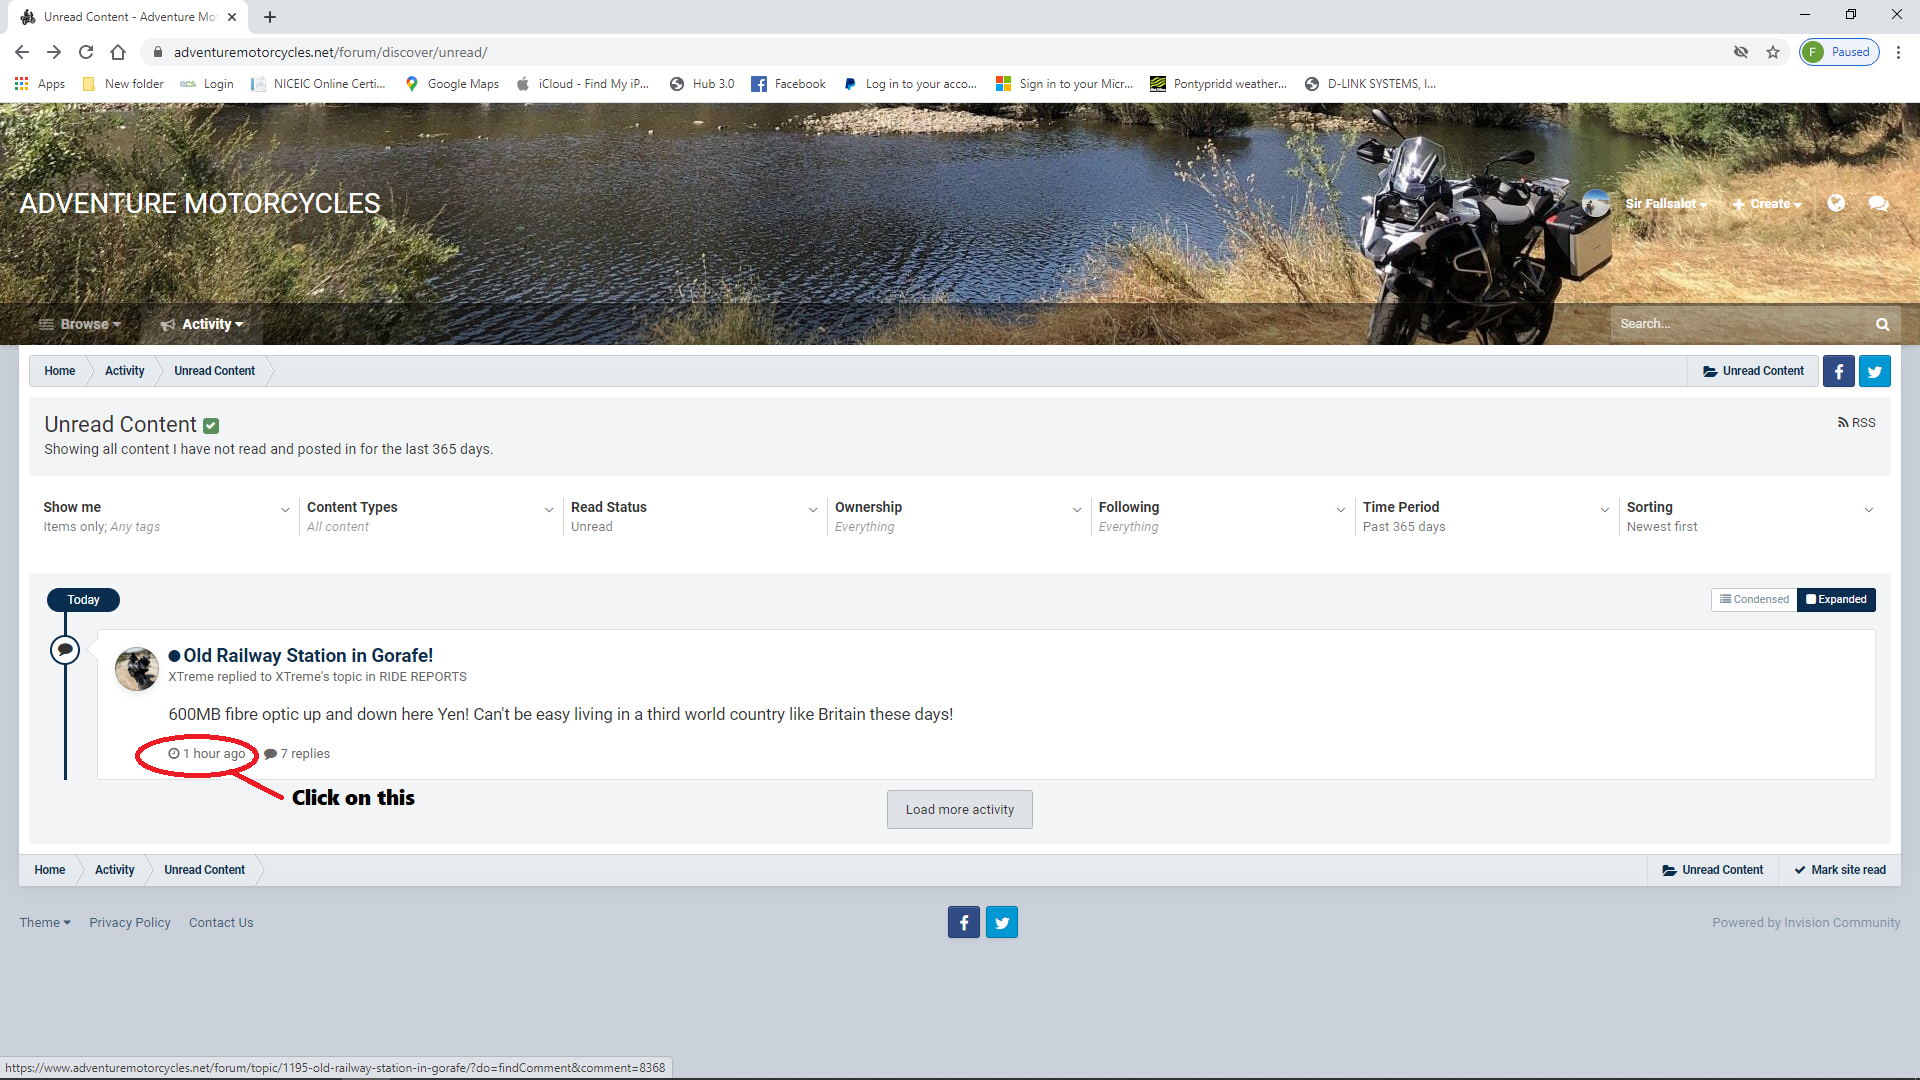The width and height of the screenshot is (1920, 1080).
Task: Click the green stream default checkmark
Action: (211, 426)
